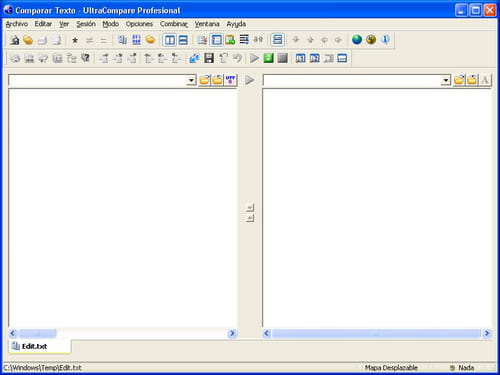Select folder compare mode yellow folder icon
This screenshot has width=500, height=375.
click(151, 40)
